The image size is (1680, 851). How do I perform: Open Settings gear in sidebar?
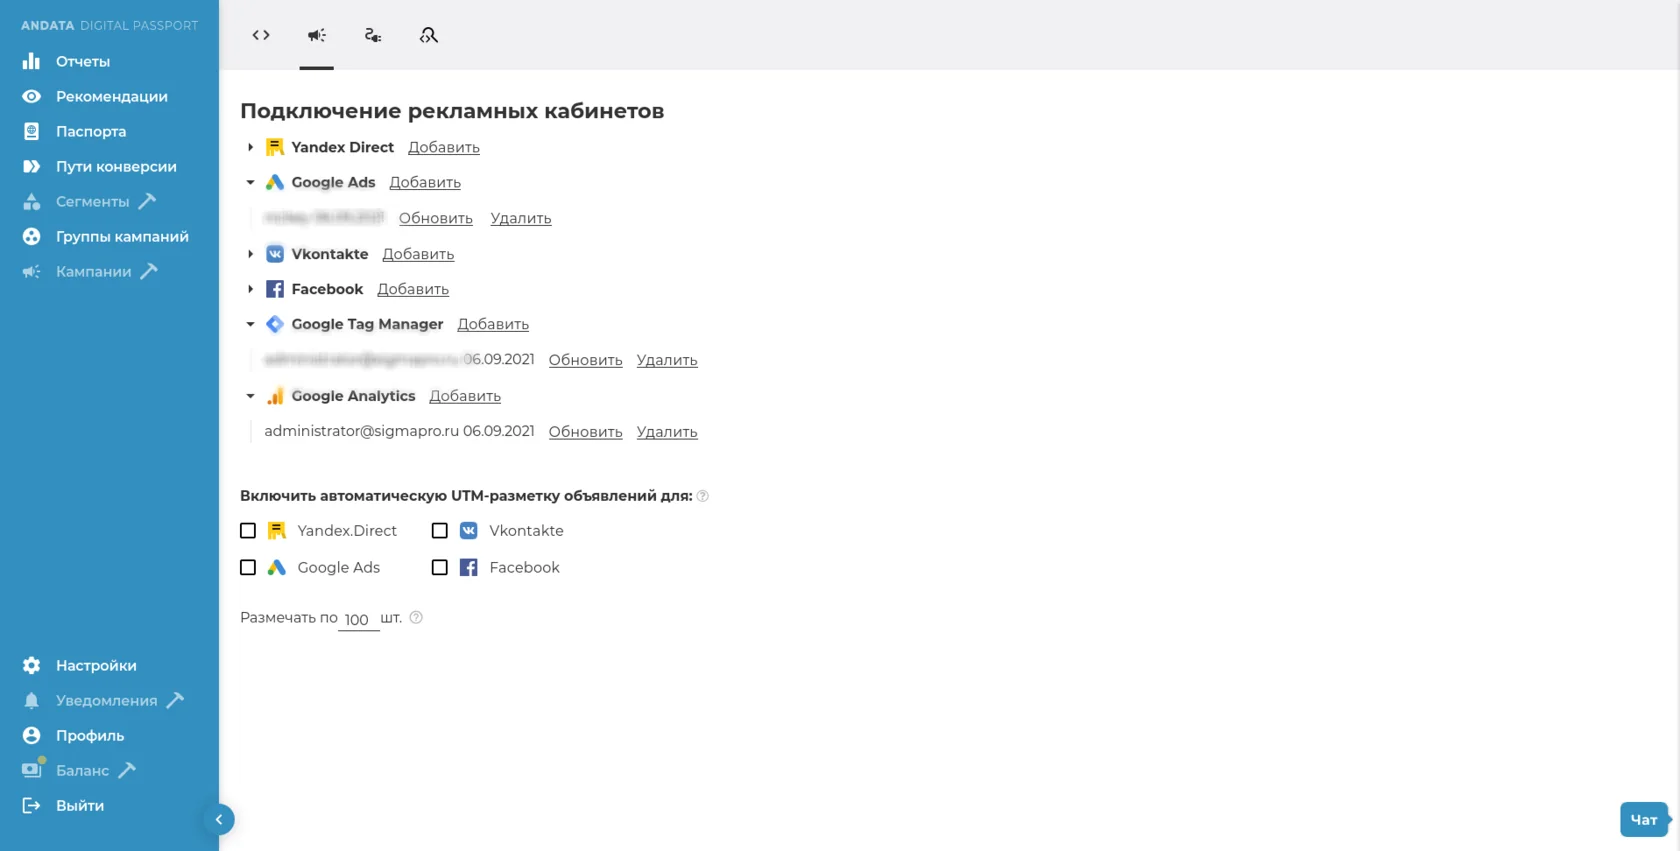[32, 665]
